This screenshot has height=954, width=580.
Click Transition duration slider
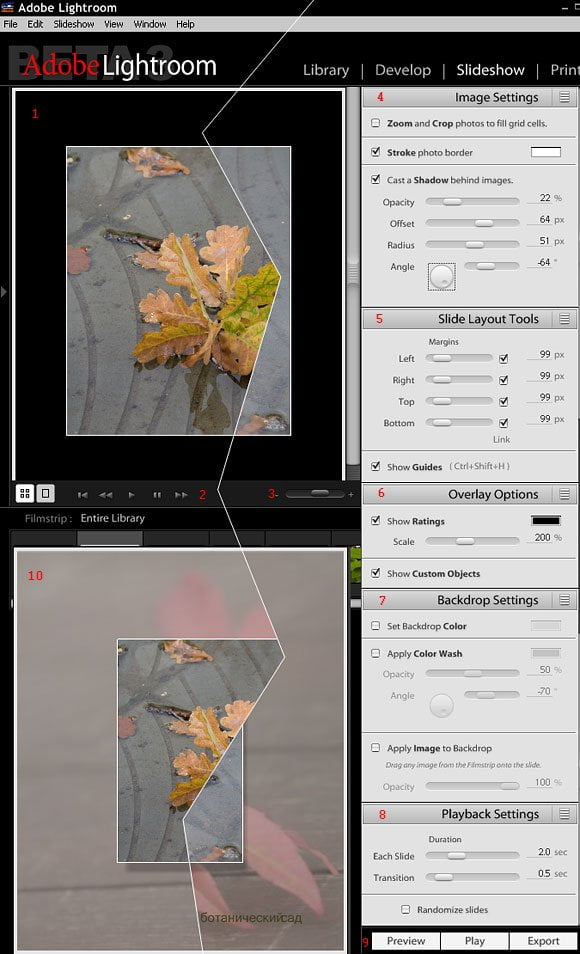click(472, 877)
